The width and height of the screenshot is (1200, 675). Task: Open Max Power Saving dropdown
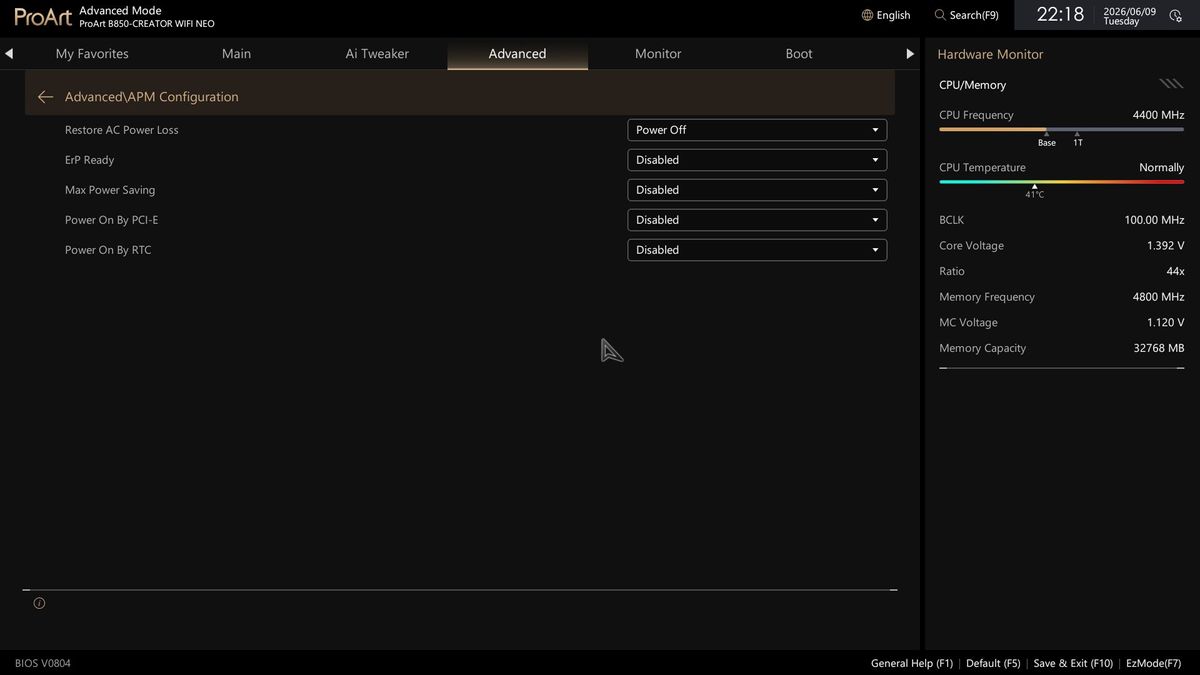coord(757,190)
